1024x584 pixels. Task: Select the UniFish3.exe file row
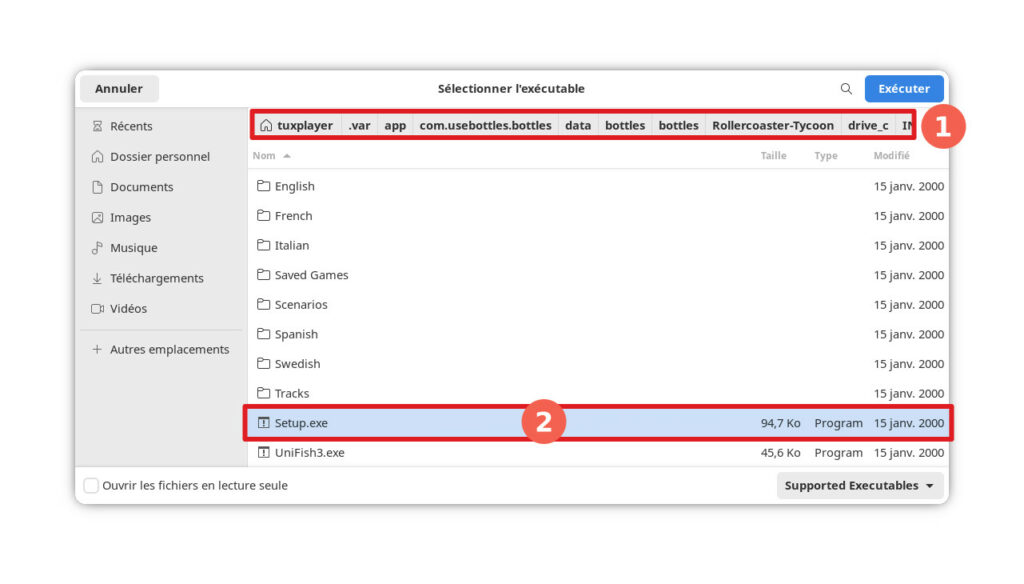309,453
